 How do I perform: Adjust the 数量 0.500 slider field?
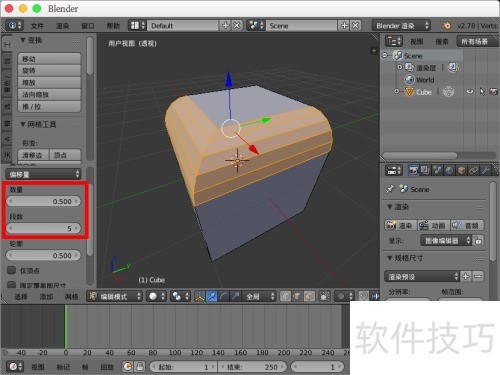pos(43,201)
